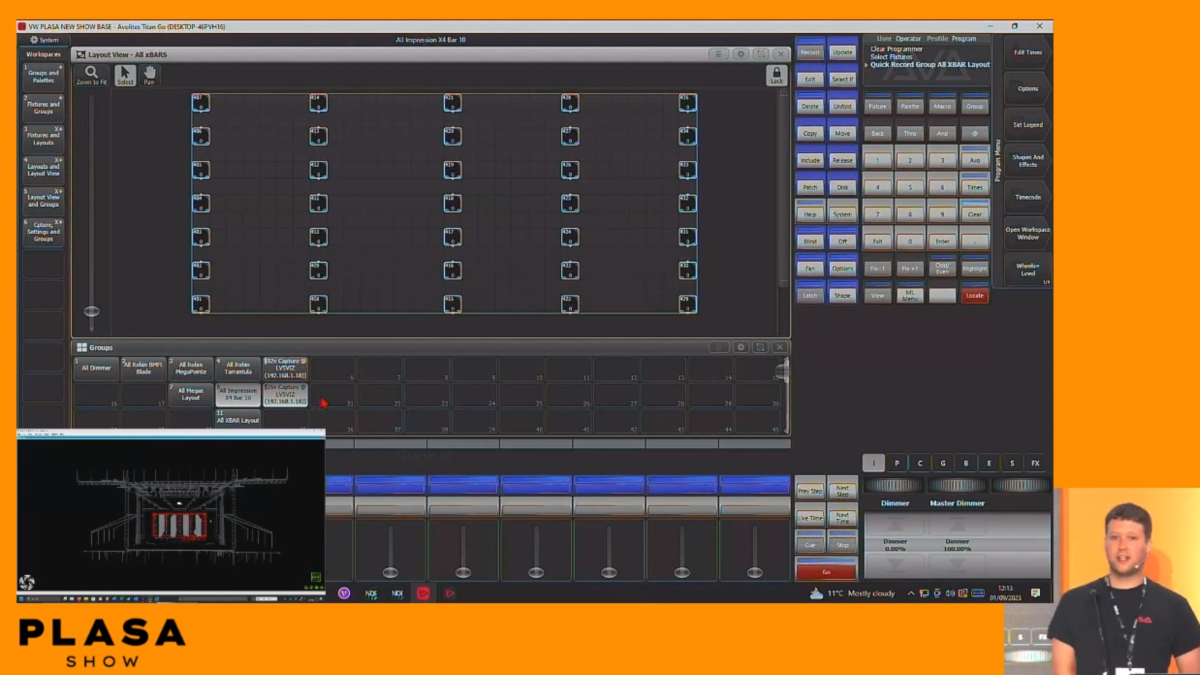Select the All Megas Layout group
Image resolution: width=1200 pixels, height=675 pixels.
click(190, 394)
